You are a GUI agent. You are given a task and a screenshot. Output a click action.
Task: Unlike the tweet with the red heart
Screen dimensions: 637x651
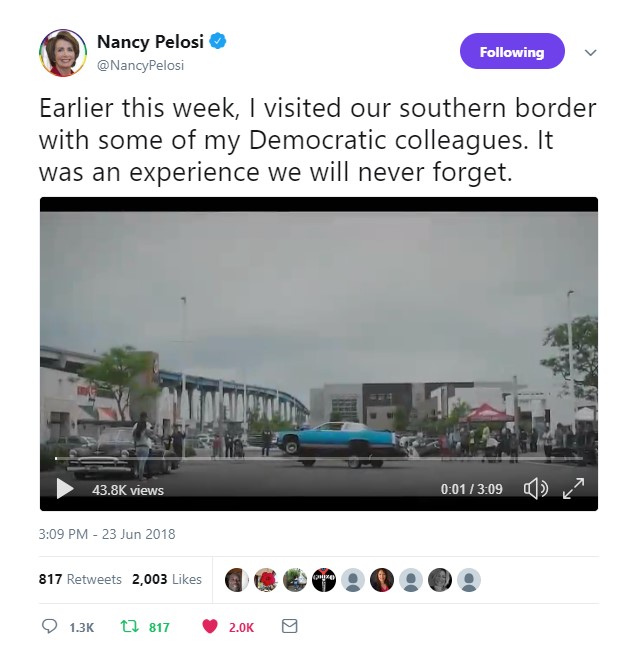[x=210, y=626]
